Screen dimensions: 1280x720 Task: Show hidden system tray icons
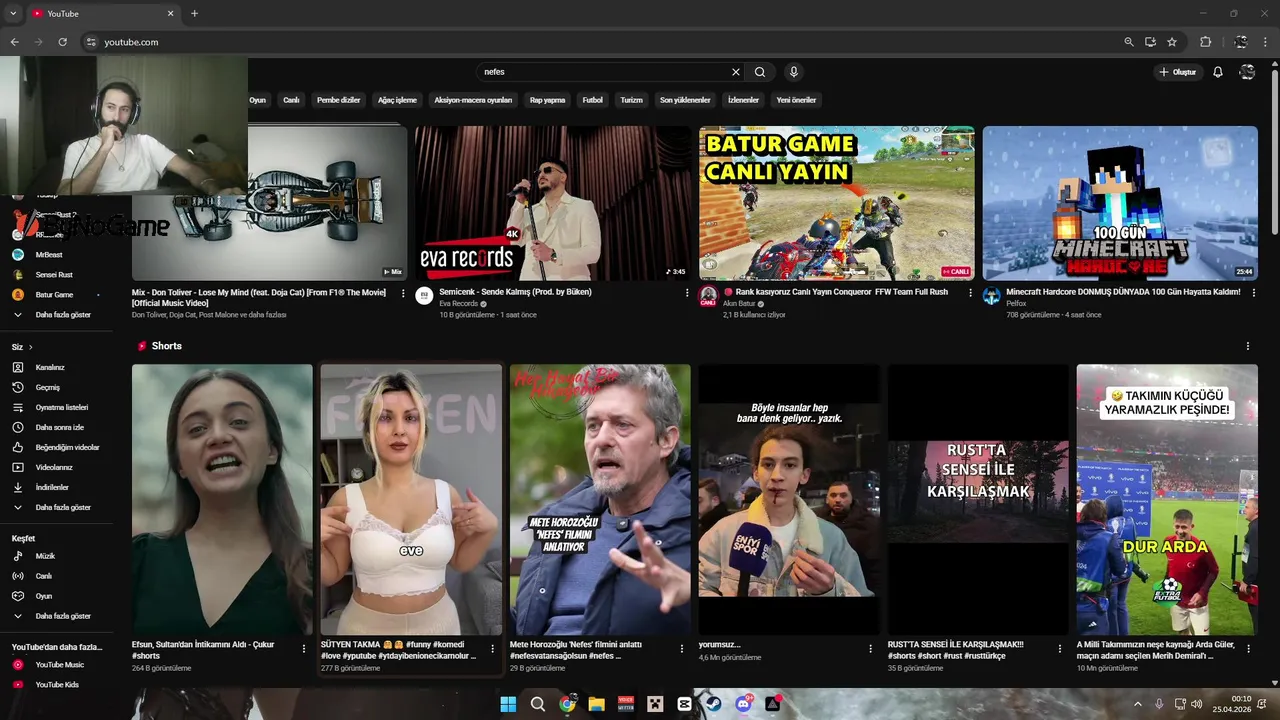click(1138, 704)
